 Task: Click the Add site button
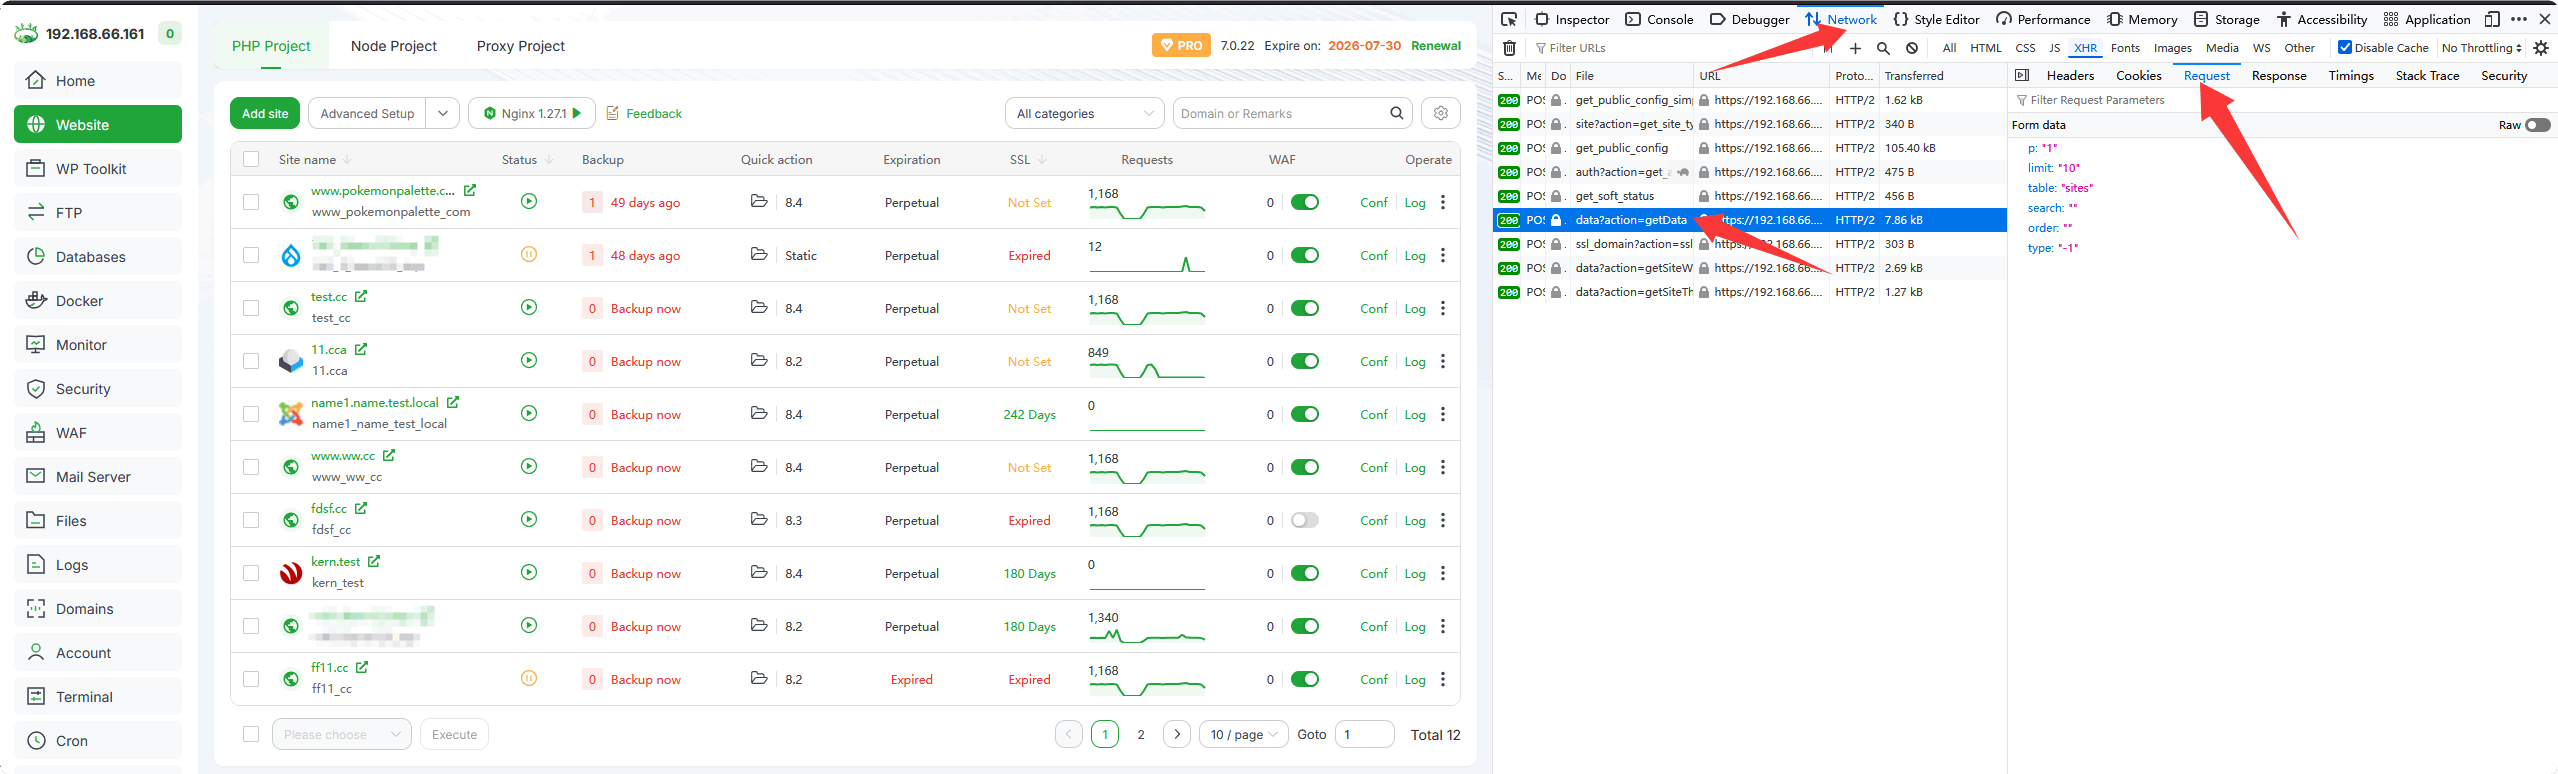[x=265, y=114]
